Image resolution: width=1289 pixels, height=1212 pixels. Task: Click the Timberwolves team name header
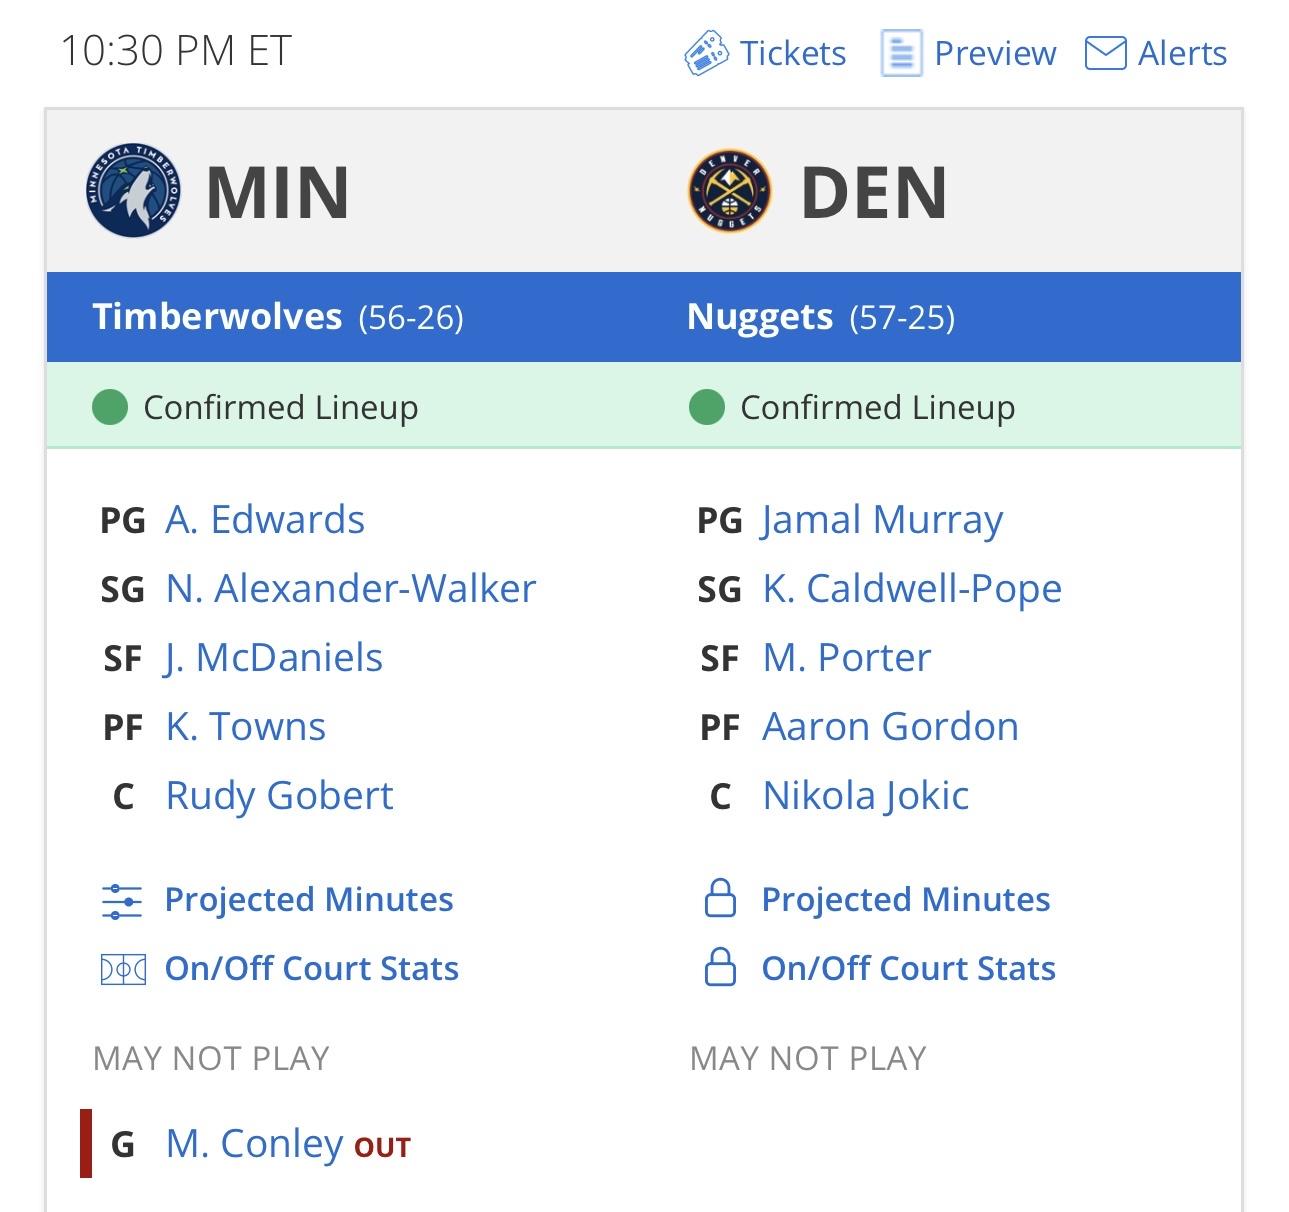[217, 317]
